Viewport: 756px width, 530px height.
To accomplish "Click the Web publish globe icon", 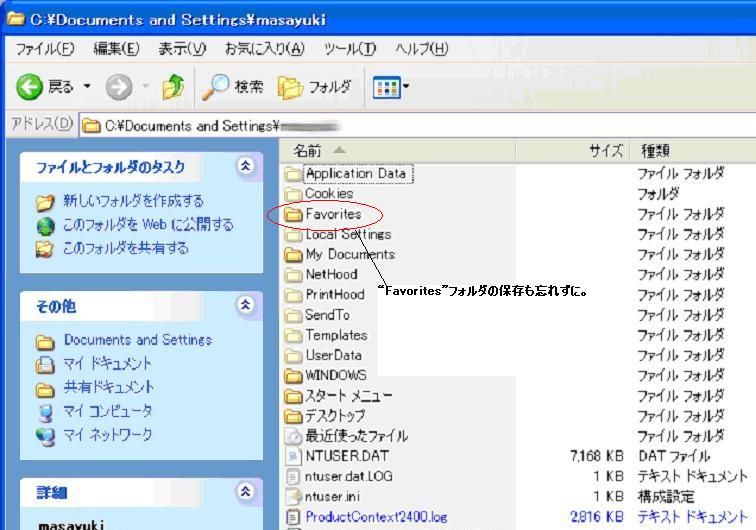I will coord(45,226).
